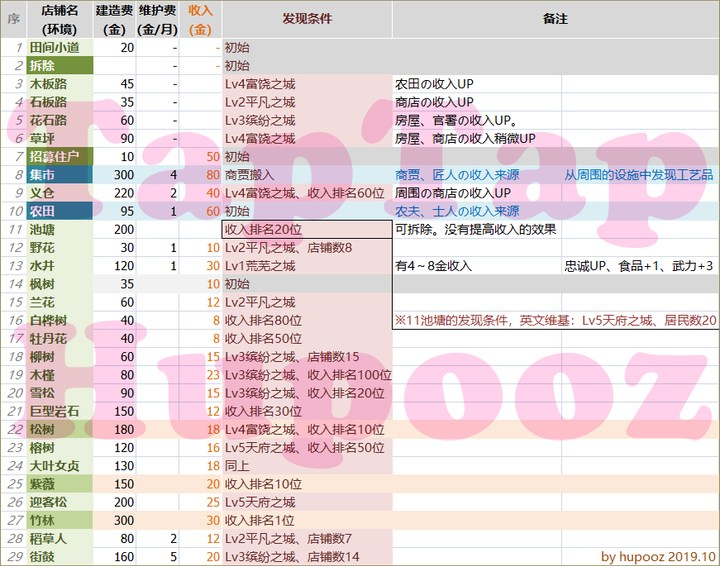720x566 pixels.
Task: Click the 池塘 name cell
Action: 60,229
